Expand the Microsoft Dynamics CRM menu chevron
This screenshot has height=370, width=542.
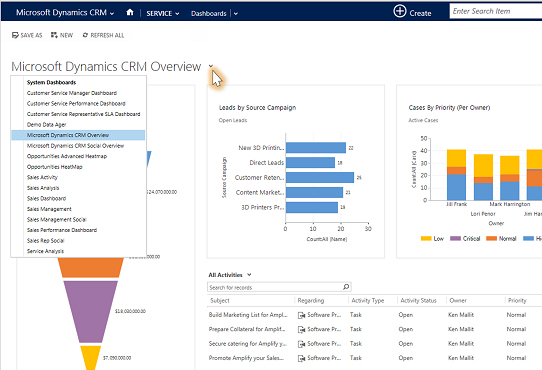tap(112, 13)
